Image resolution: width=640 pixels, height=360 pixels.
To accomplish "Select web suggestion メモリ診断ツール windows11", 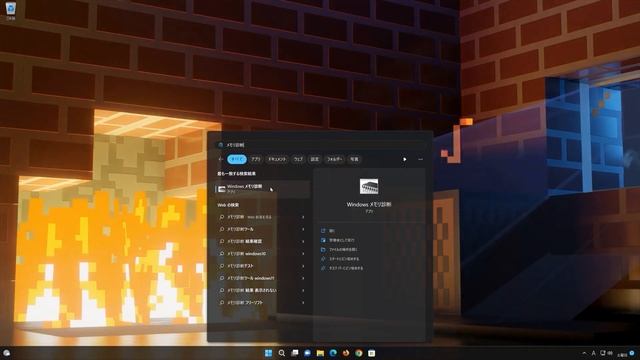I will pyautogui.click(x=262, y=278).
